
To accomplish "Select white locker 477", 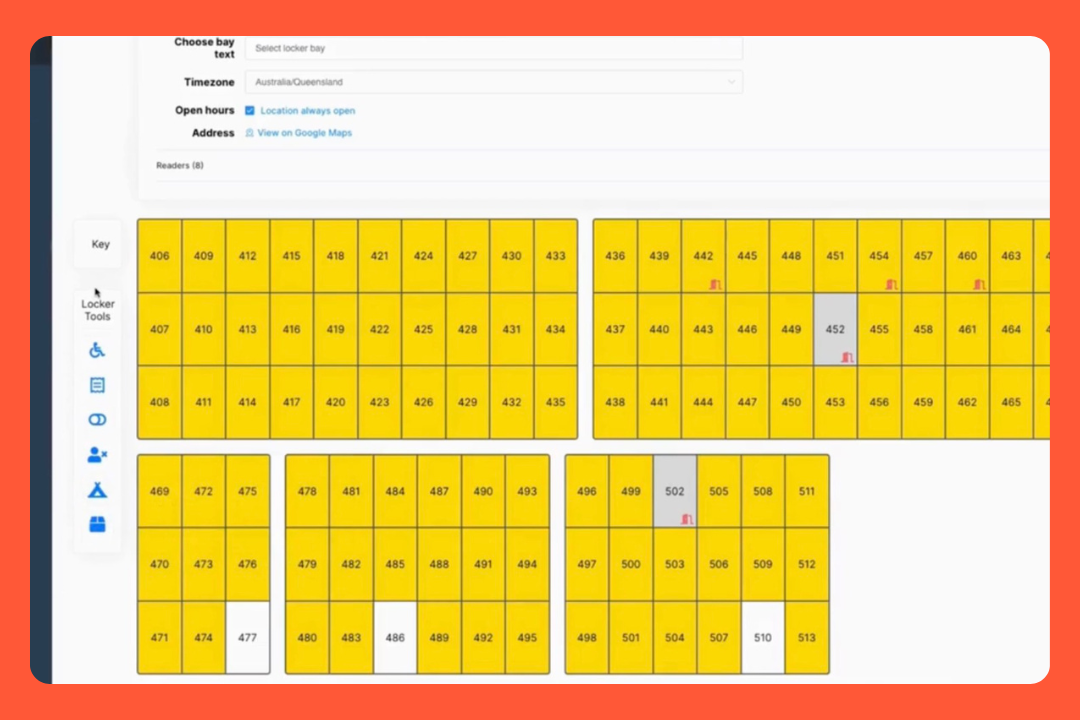I will click(x=247, y=637).
